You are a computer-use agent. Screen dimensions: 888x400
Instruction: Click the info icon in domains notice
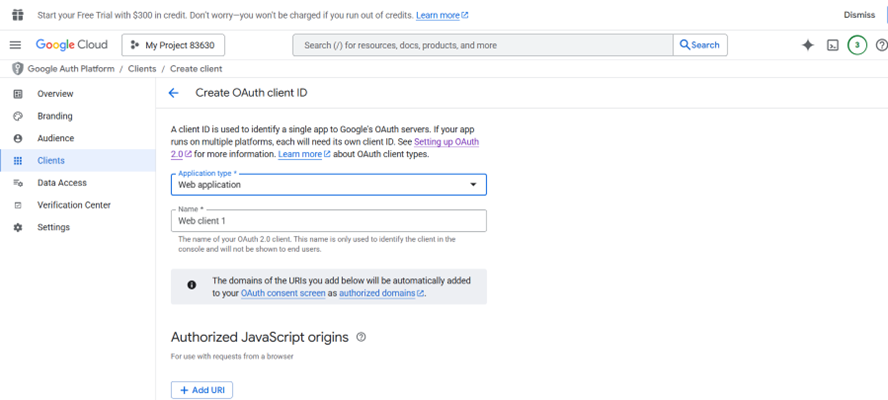coord(191,285)
